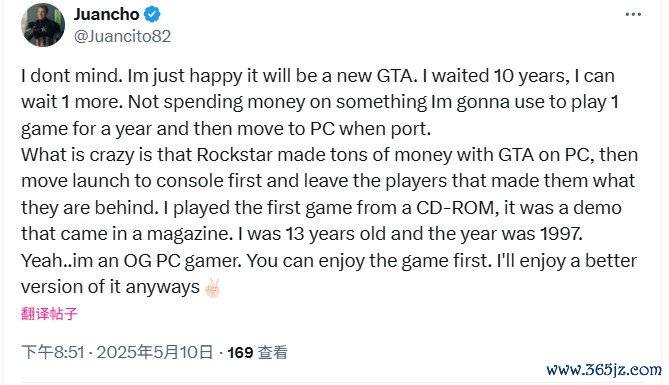Open the 169 查看 view count
This screenshot has height=385, width=669.
pyautogui.click(x=257, y=353)
